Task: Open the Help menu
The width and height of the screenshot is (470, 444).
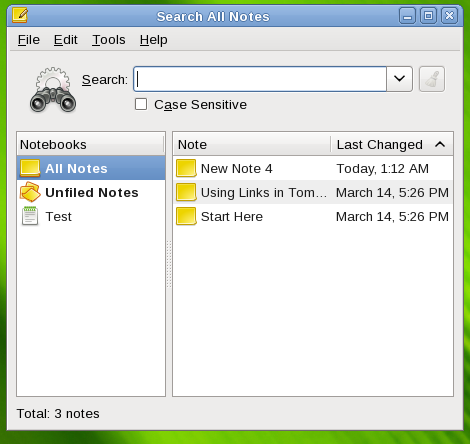Action: point(153,40)
